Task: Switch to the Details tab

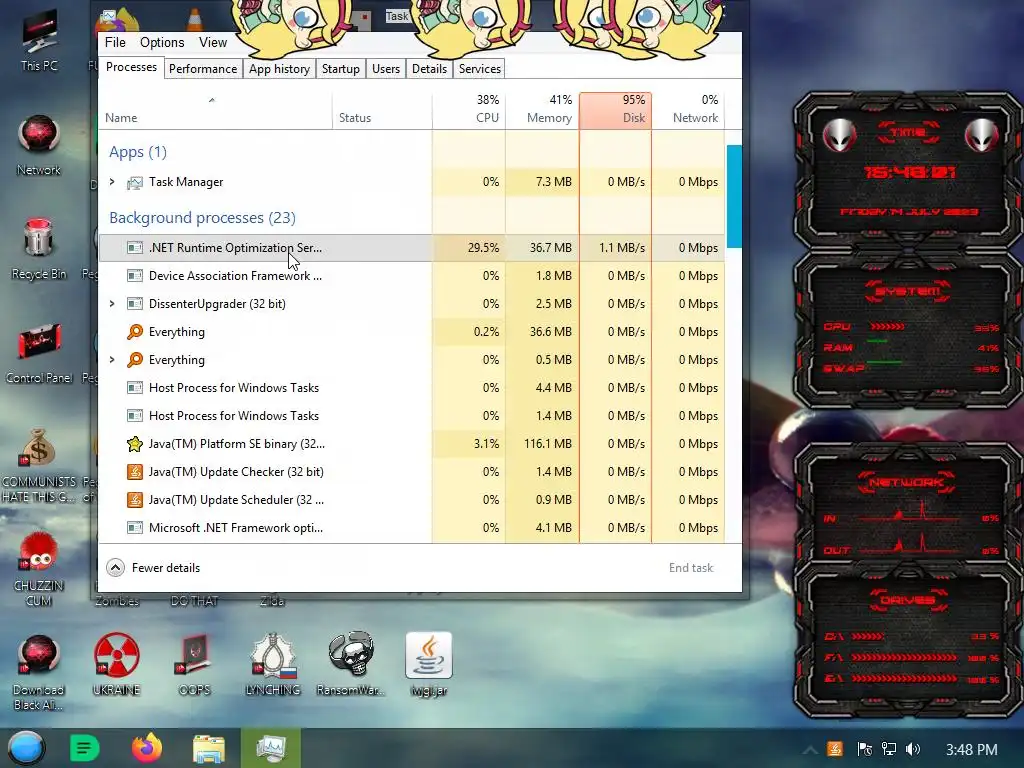Action: [x=430, y=69]
